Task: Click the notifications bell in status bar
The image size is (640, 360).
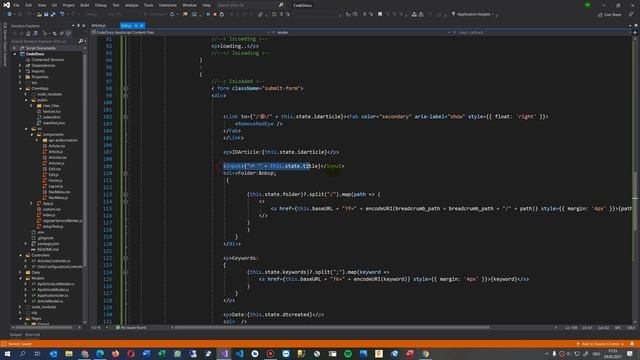Action: click(x=632, y=344)
